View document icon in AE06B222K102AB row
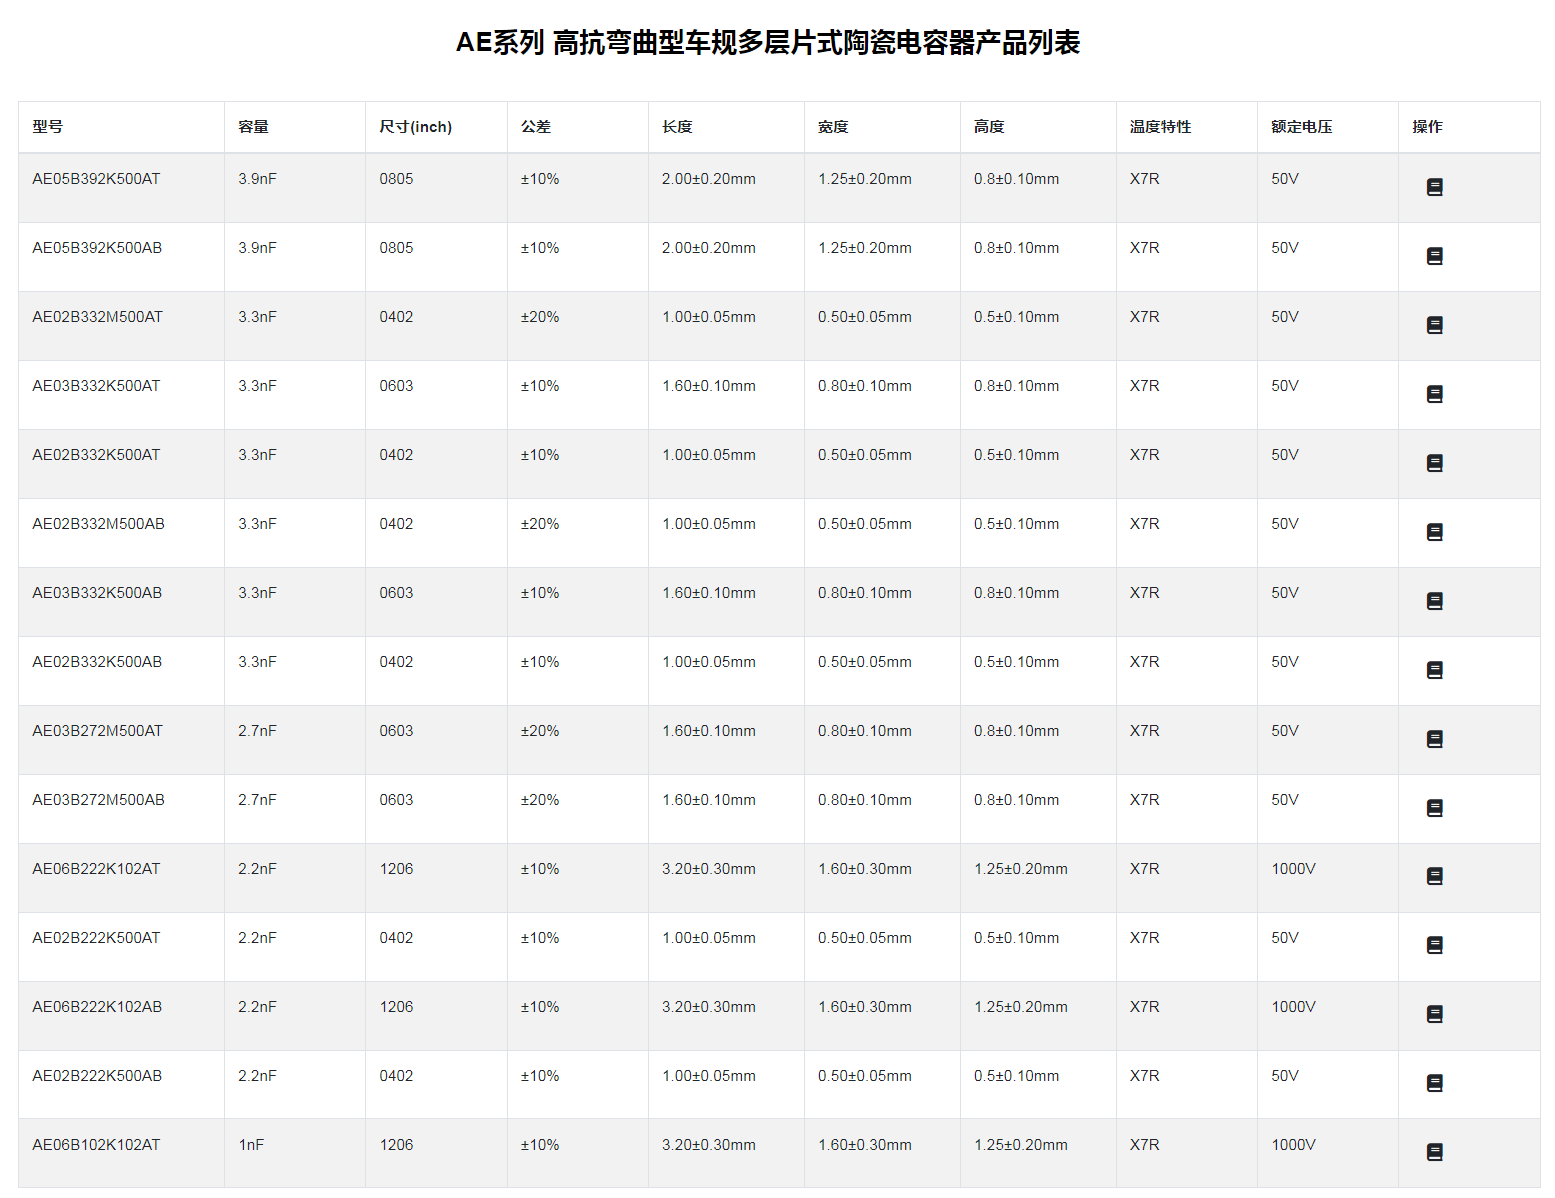 pyautogui.click(x=1434, y=1014)
